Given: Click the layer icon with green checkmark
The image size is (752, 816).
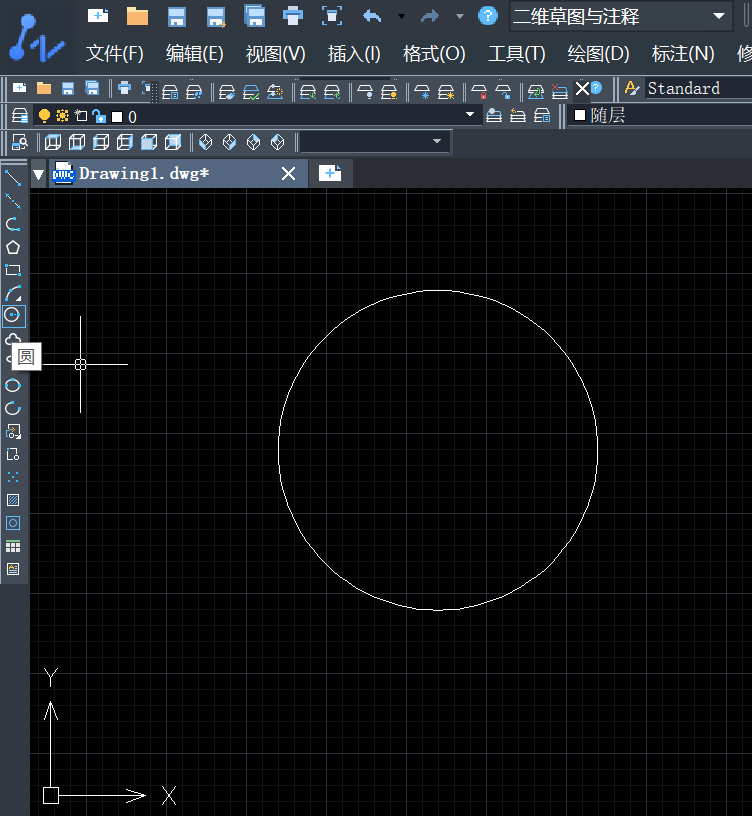Looking at the screenshot, I should (251, 92).
